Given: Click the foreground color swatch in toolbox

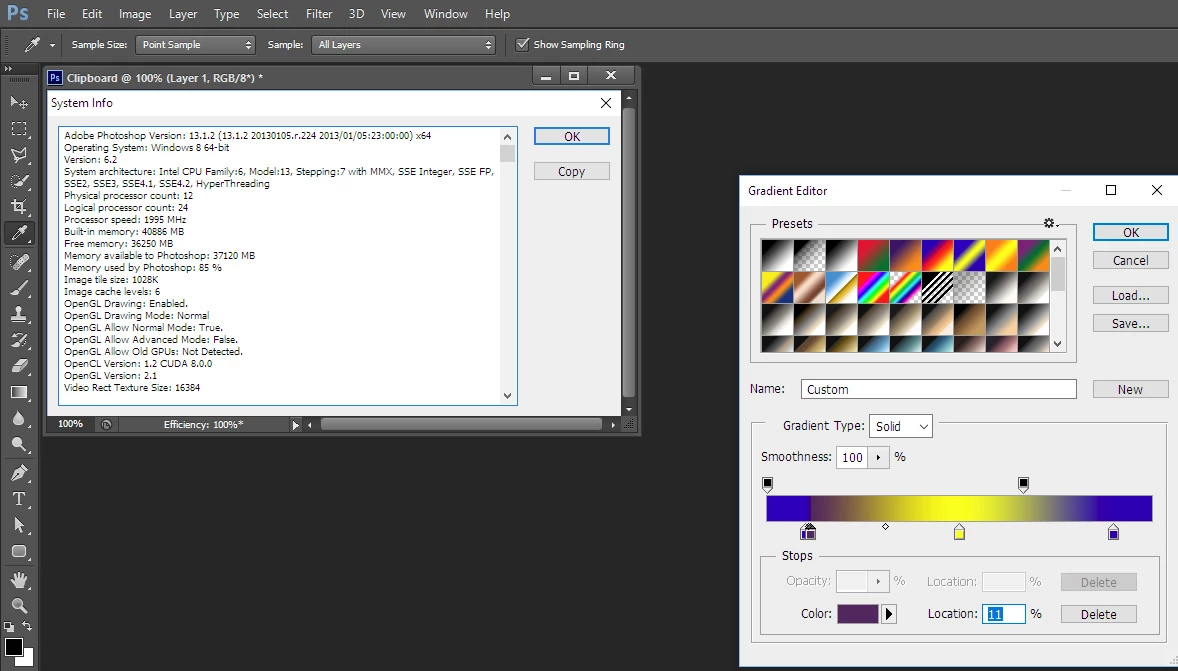Looking at the screenshot, I should pyautogui.click(x=14, y=647).
